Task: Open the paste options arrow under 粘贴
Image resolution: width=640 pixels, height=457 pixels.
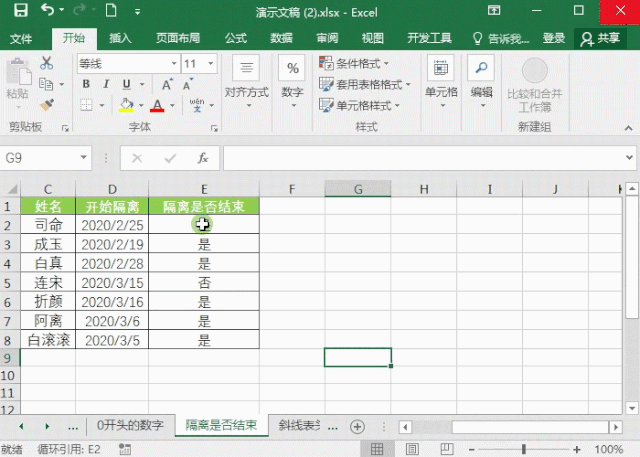Action: pos(18,107)
